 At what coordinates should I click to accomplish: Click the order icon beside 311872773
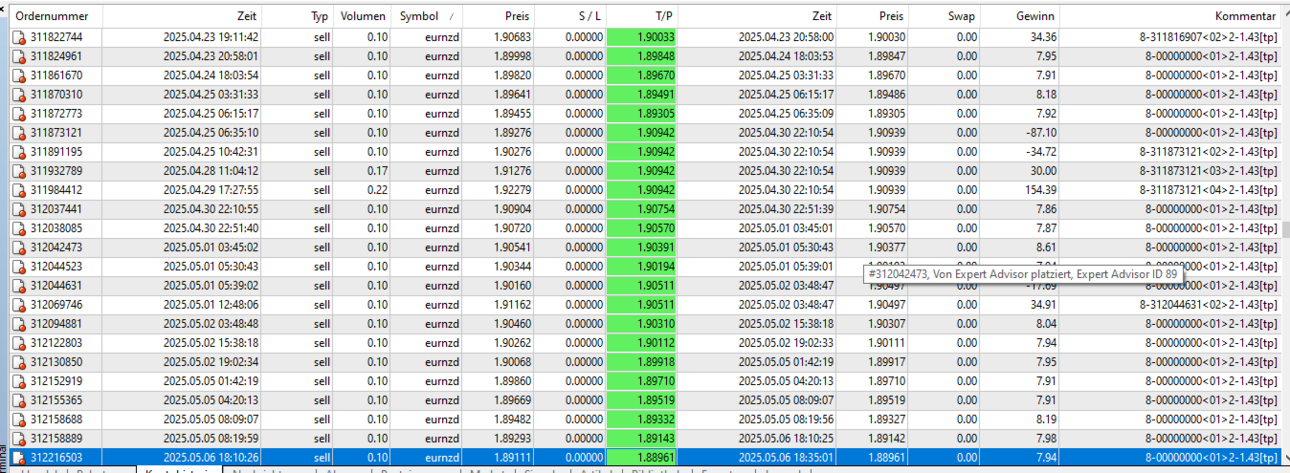coord(18,114)
